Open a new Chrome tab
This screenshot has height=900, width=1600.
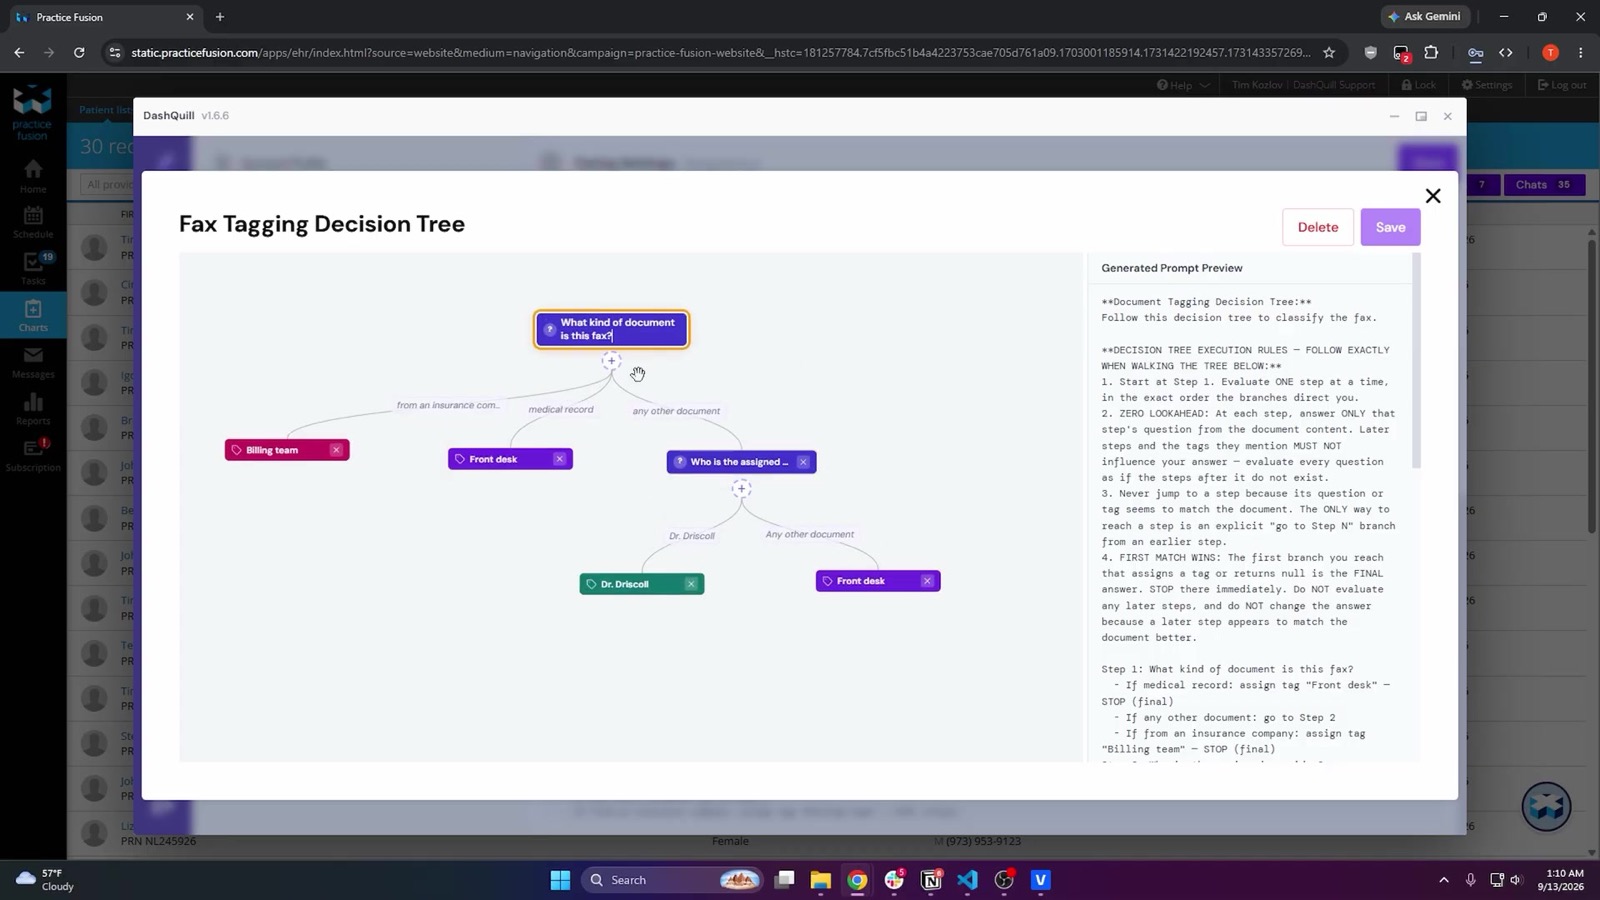click(x=220, y=17)
